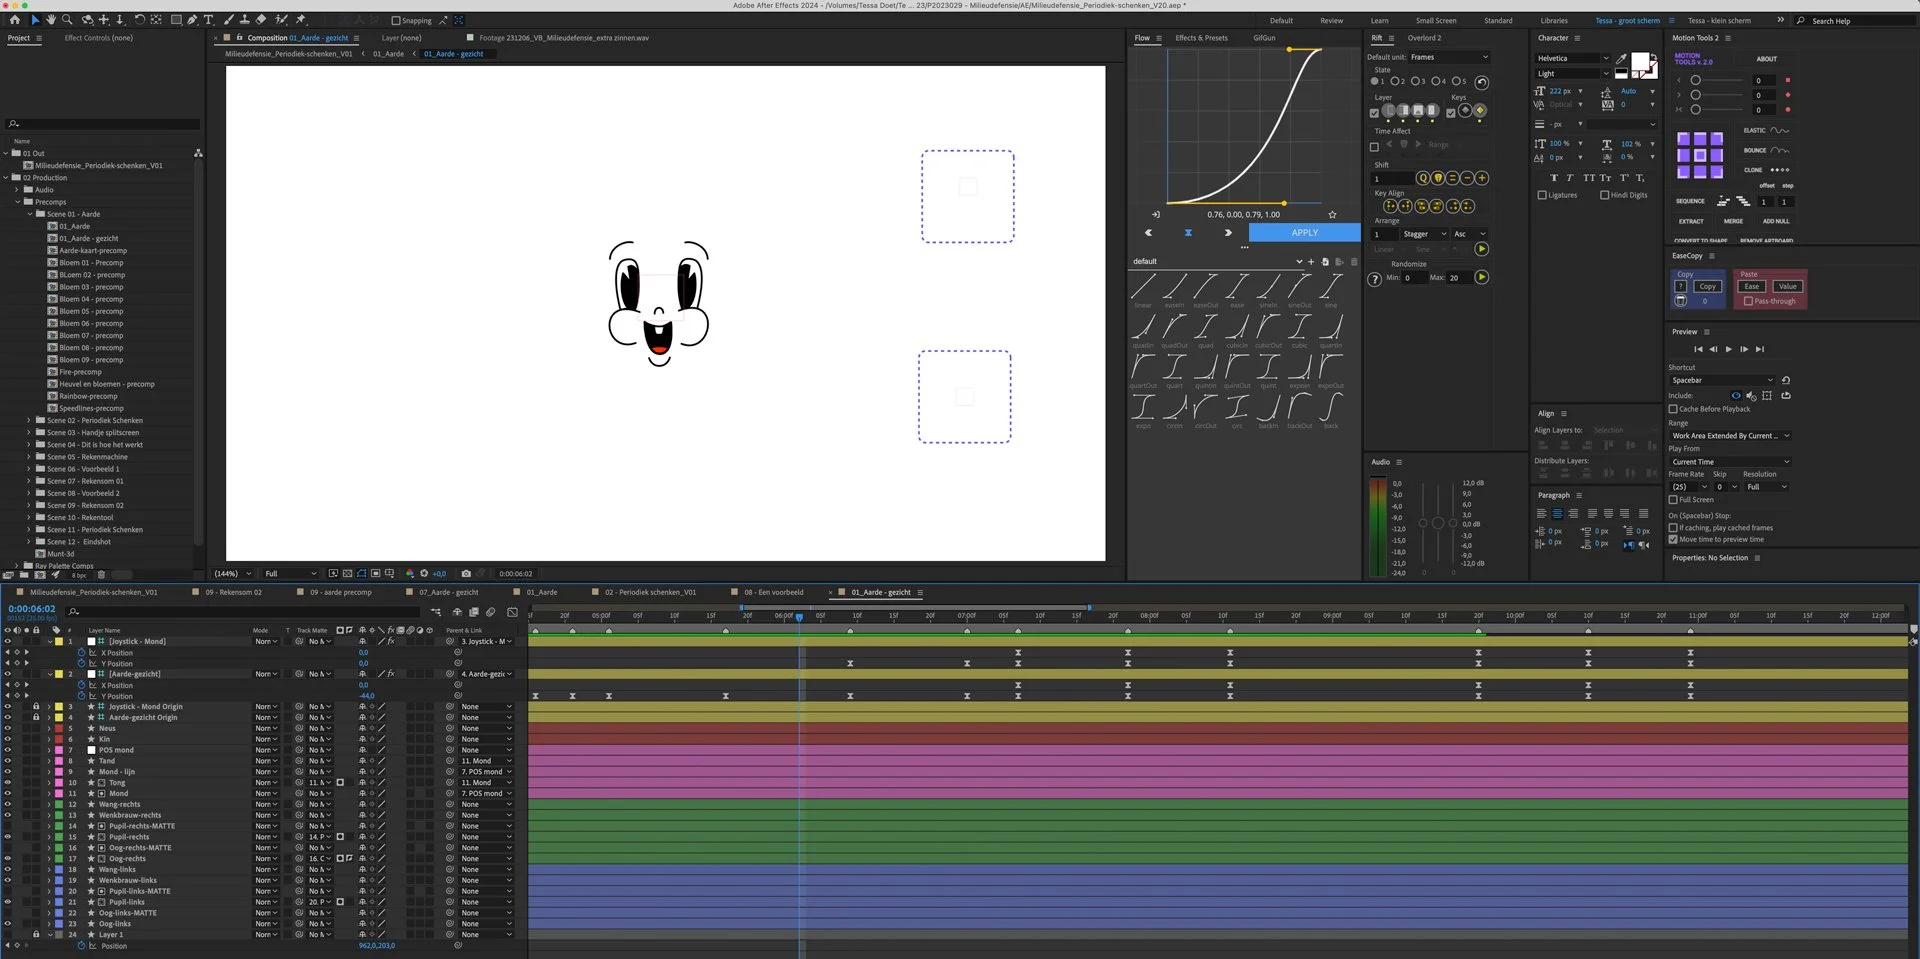Switch to the Effects & Presets tab
The image size is (1920, 959).
tap(1201, 38)
